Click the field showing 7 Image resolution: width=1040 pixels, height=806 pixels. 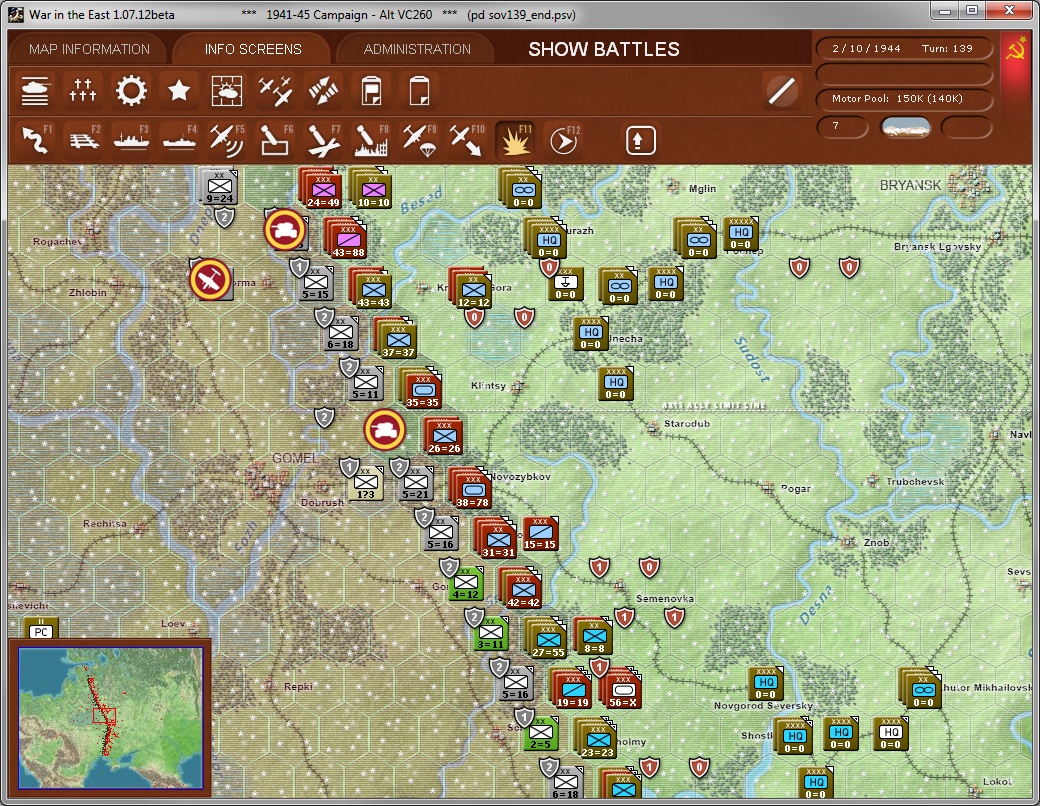pyautogui.click(x=842, y=126)
